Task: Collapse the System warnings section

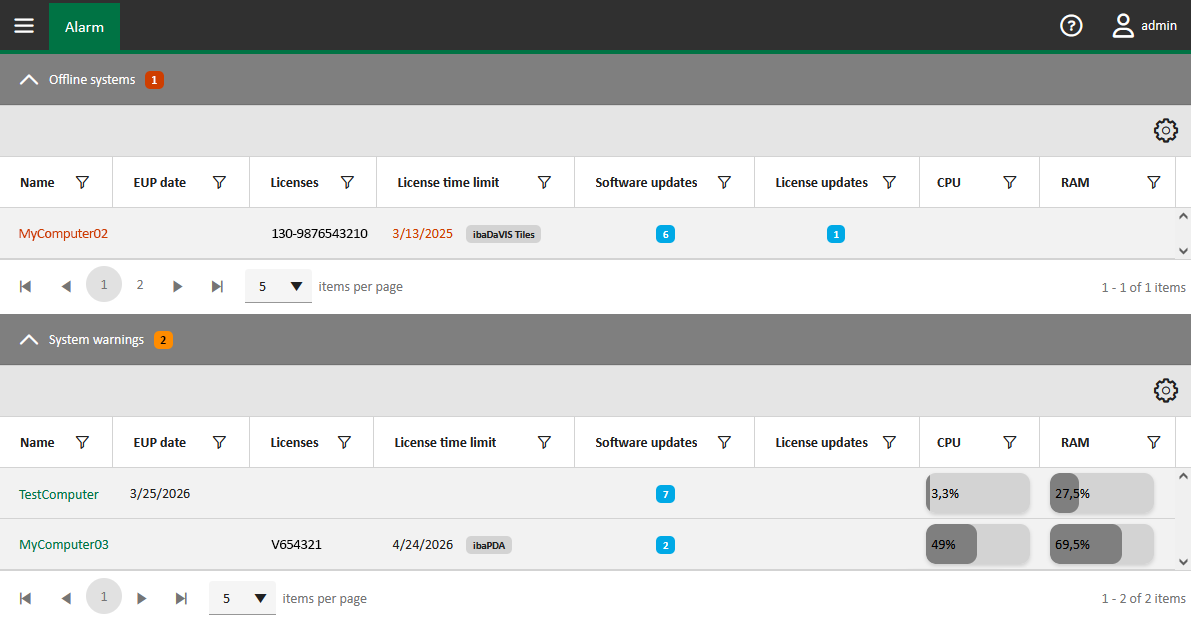Action: pos(29,340)
